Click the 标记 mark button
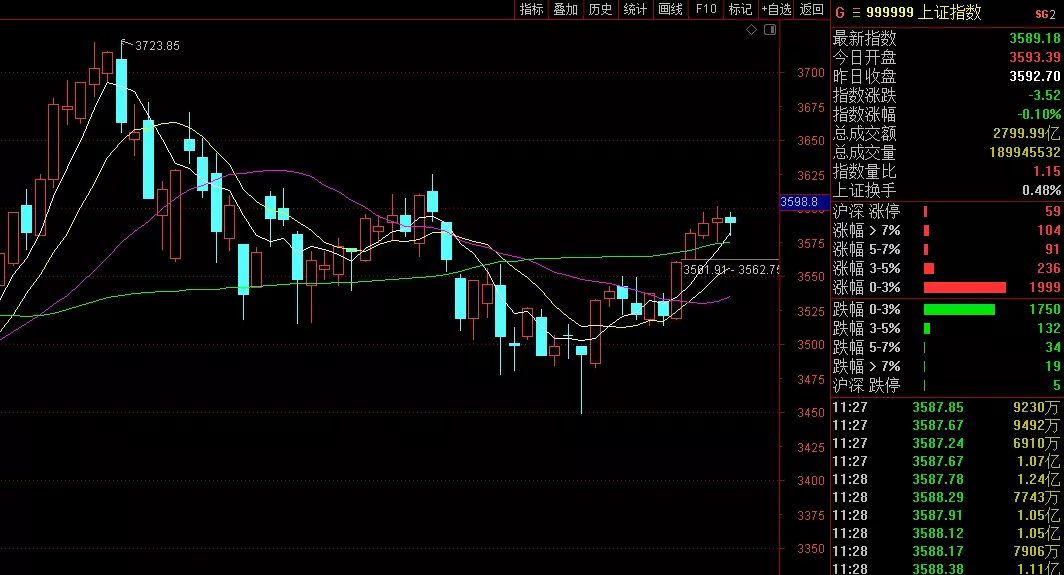This screenshot has width=1064, height=575. 740,9
